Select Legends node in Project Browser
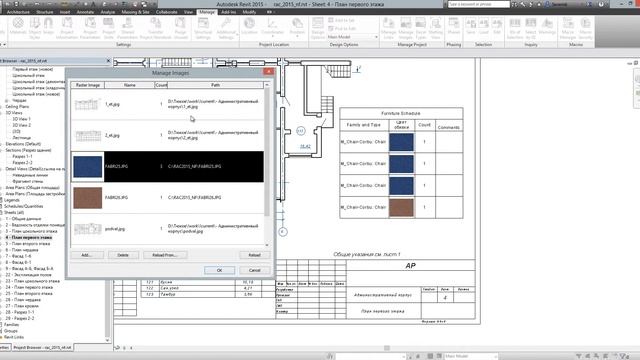 (11, 200)
